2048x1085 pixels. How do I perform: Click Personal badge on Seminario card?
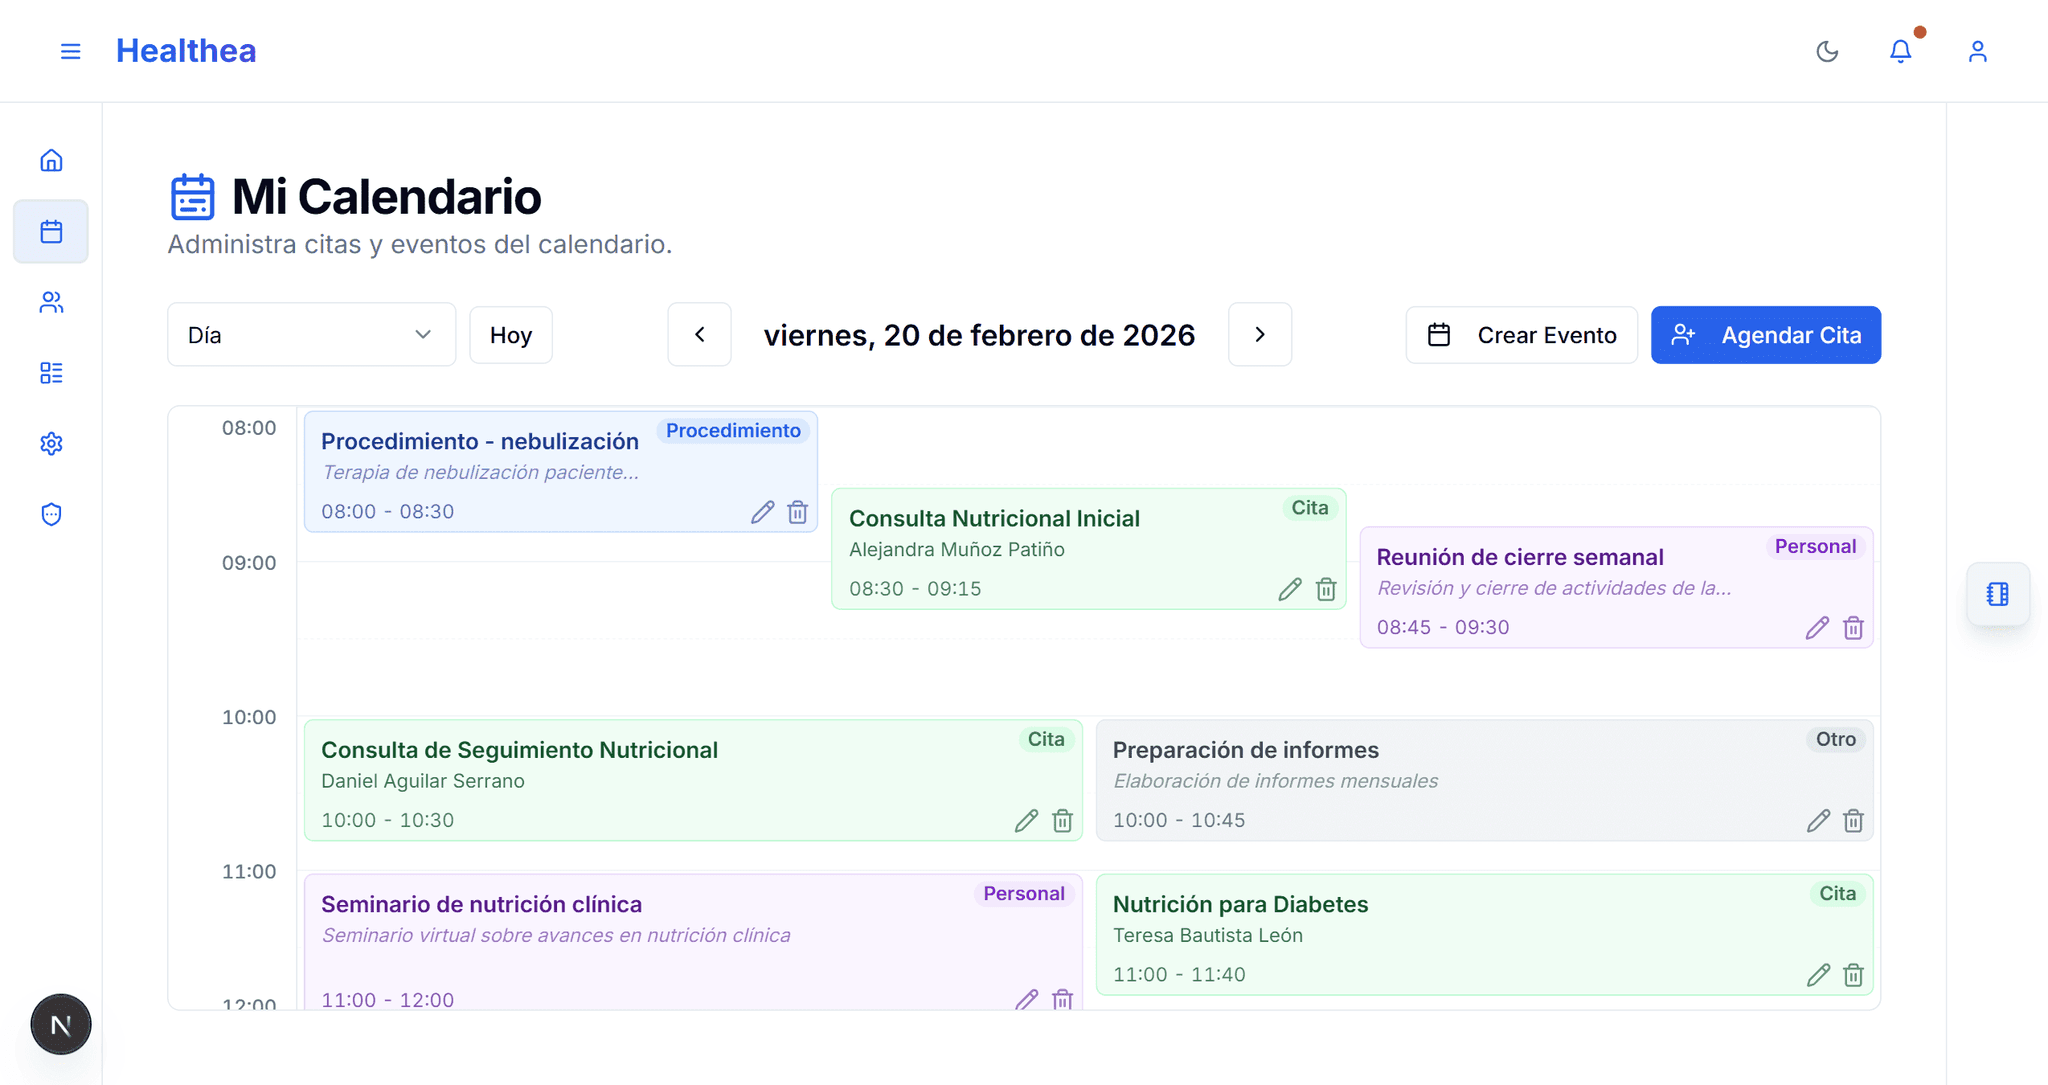[1024, 894]
